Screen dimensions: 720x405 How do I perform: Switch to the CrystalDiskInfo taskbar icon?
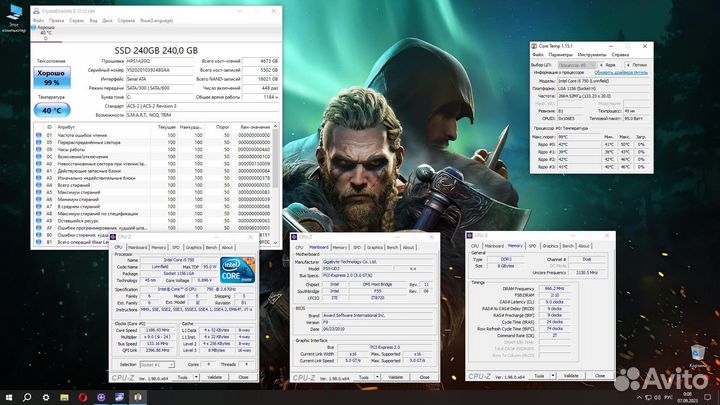pos(119,397)
